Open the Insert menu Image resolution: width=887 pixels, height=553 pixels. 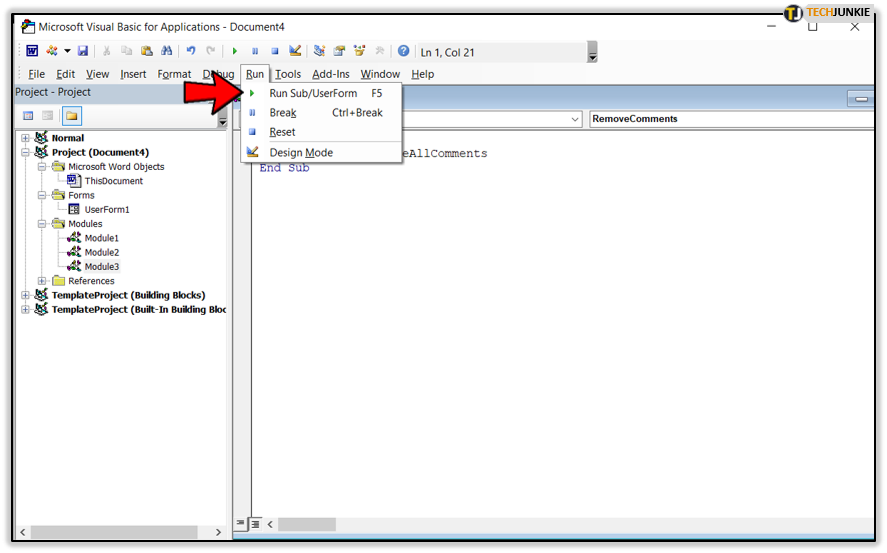pos(133,74)
